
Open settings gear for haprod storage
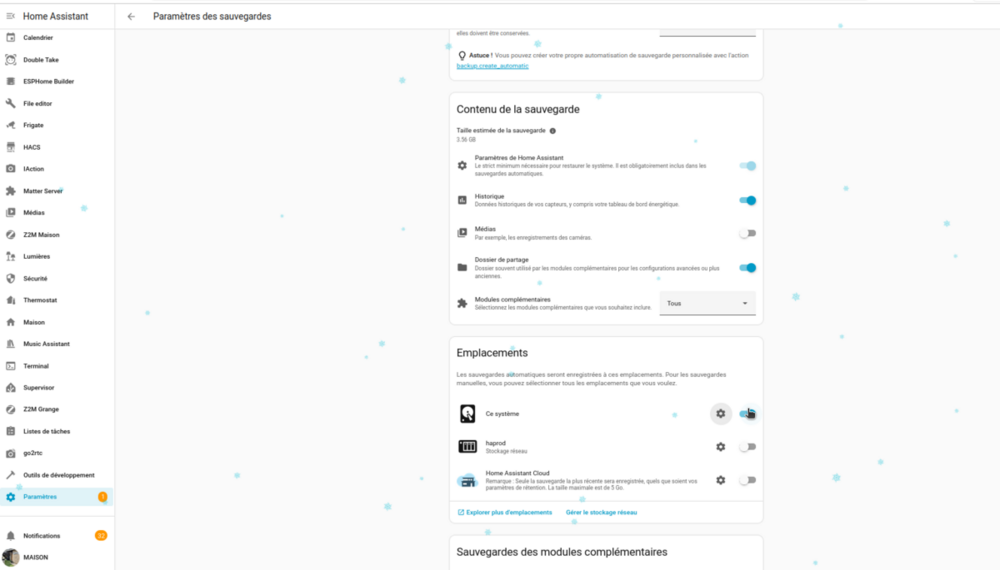tap(721, 447)
